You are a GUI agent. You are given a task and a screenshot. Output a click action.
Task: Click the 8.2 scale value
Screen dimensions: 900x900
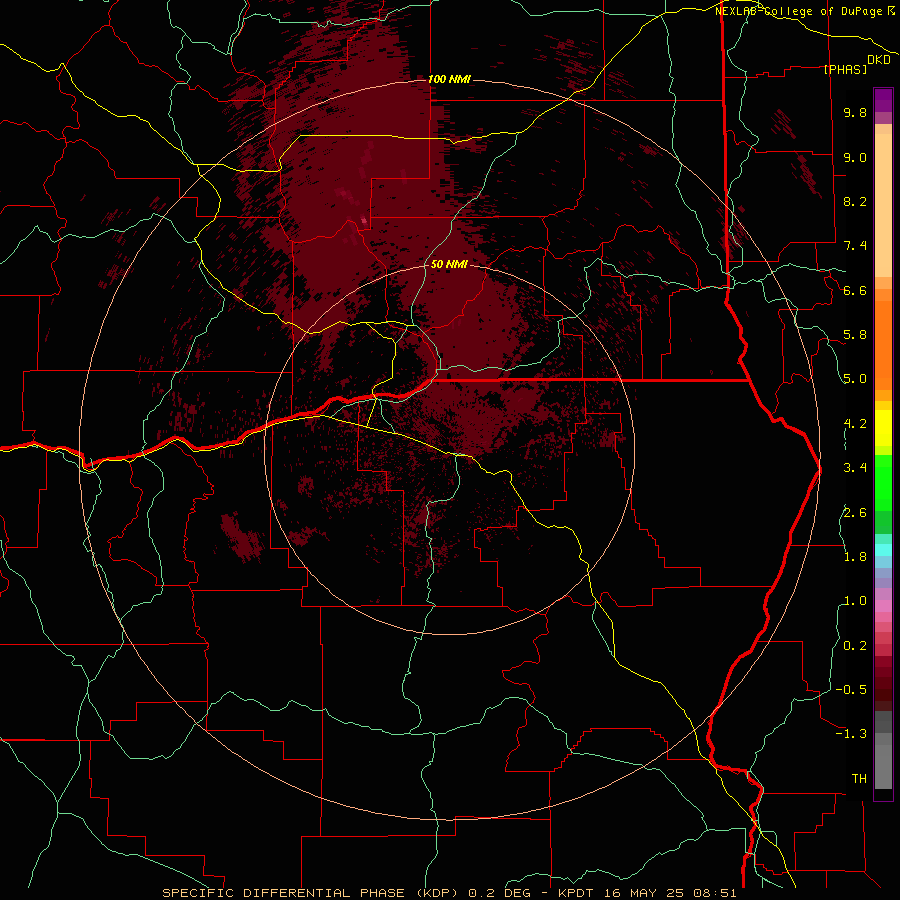855,201
